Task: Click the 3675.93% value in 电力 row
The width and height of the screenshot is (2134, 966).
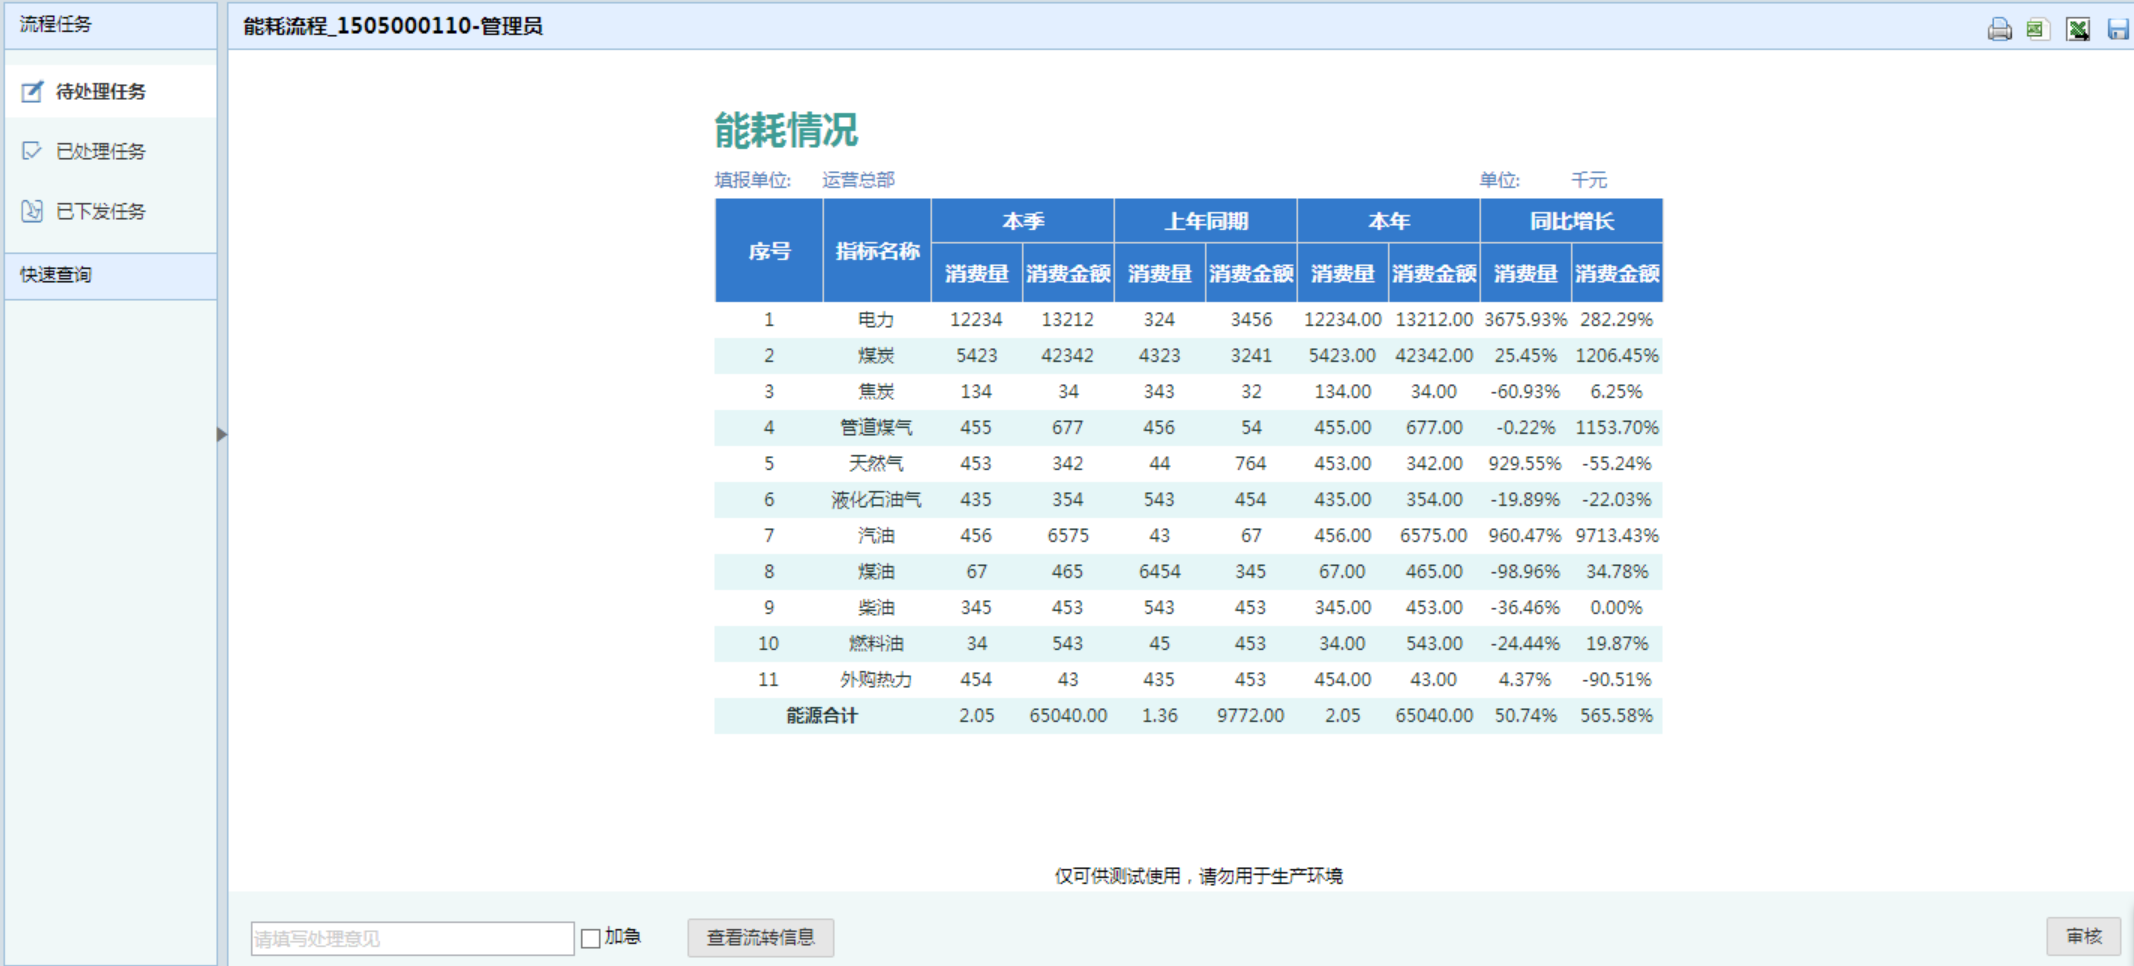Action: point(1525,320)
